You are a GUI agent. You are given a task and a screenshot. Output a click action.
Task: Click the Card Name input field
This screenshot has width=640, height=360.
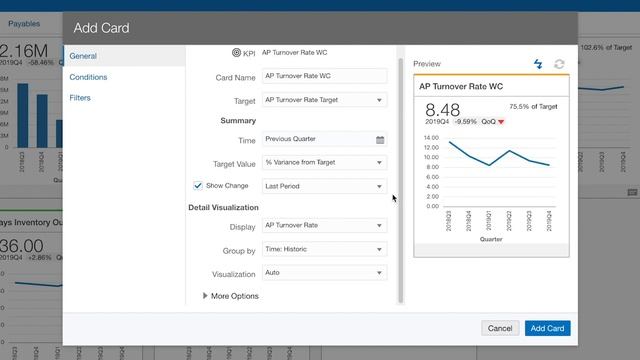pyautogui.click(x=324, y=76)
